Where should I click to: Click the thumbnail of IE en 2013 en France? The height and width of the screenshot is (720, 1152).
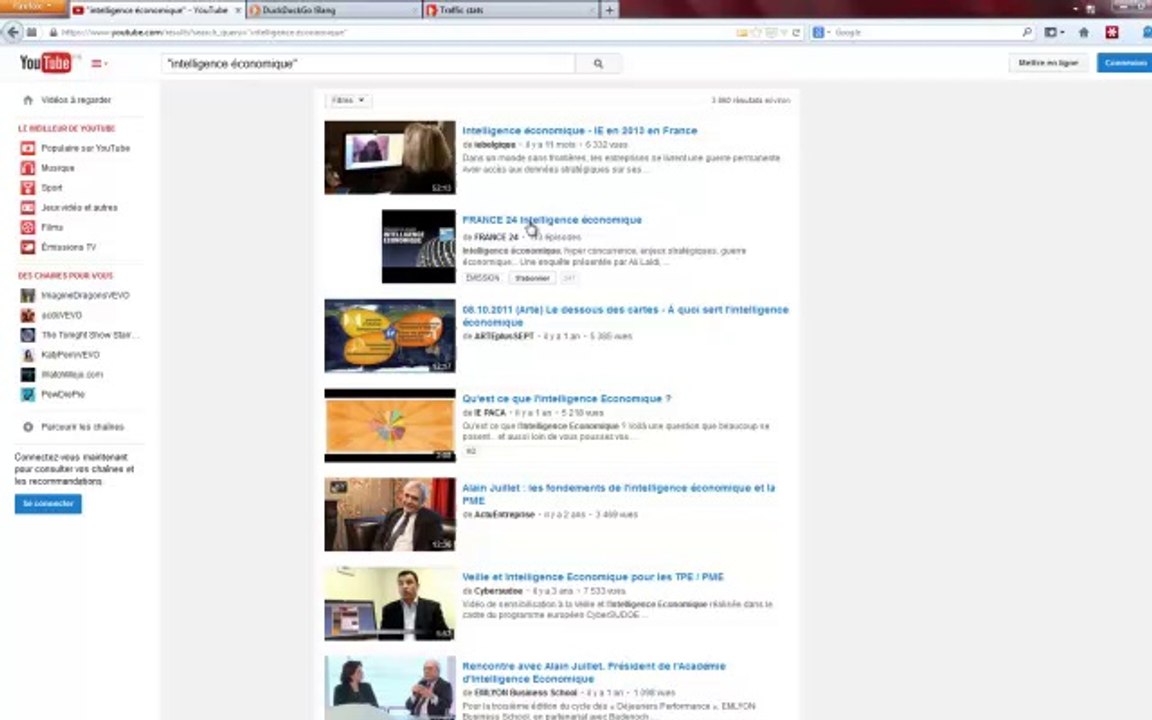[390, 158]
